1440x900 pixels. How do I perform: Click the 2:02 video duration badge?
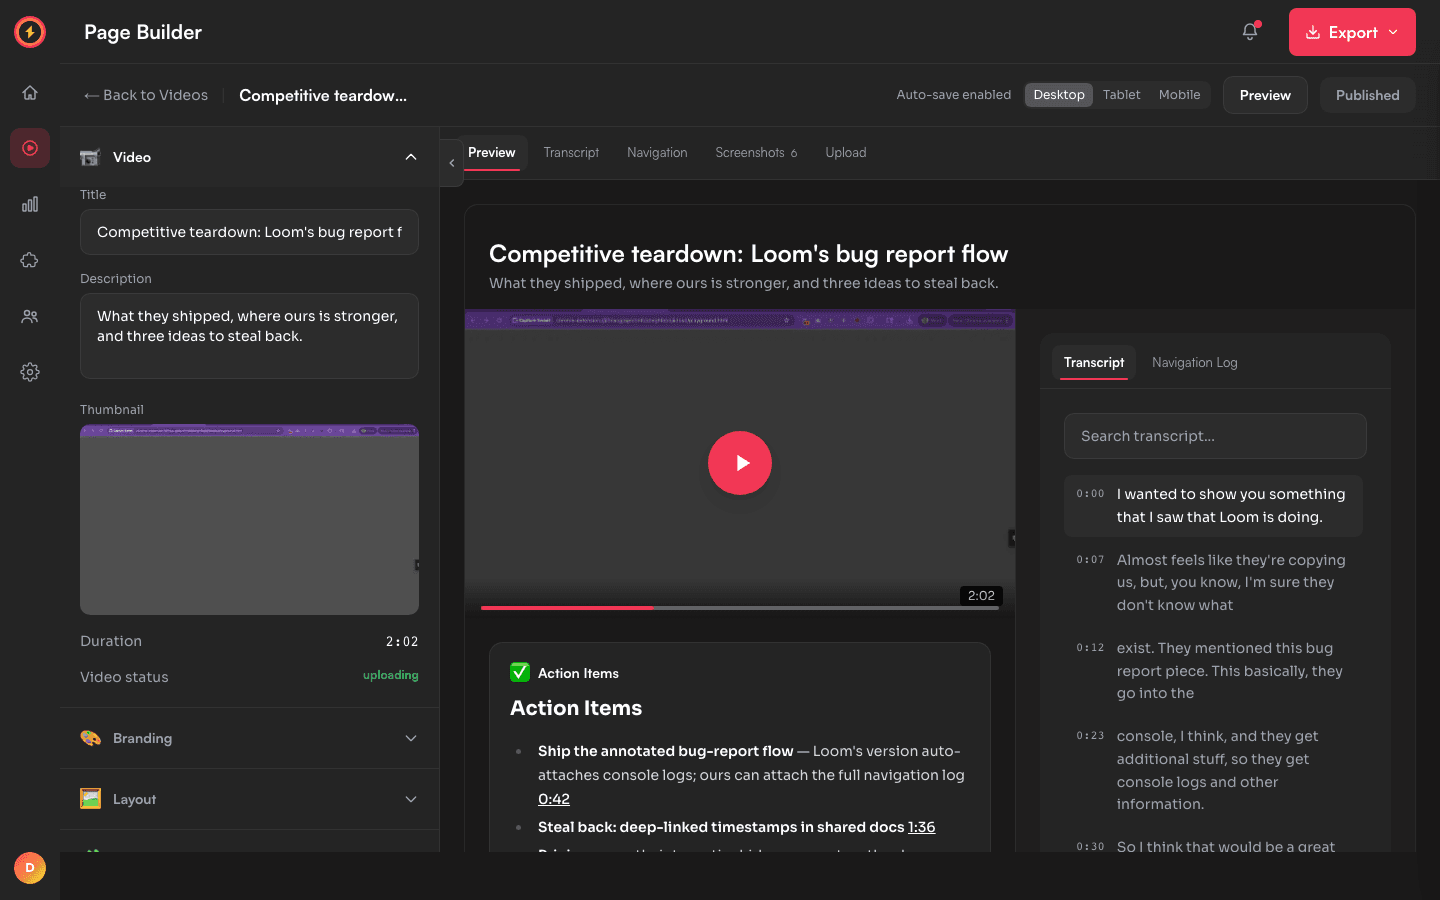tap(981, 595)
